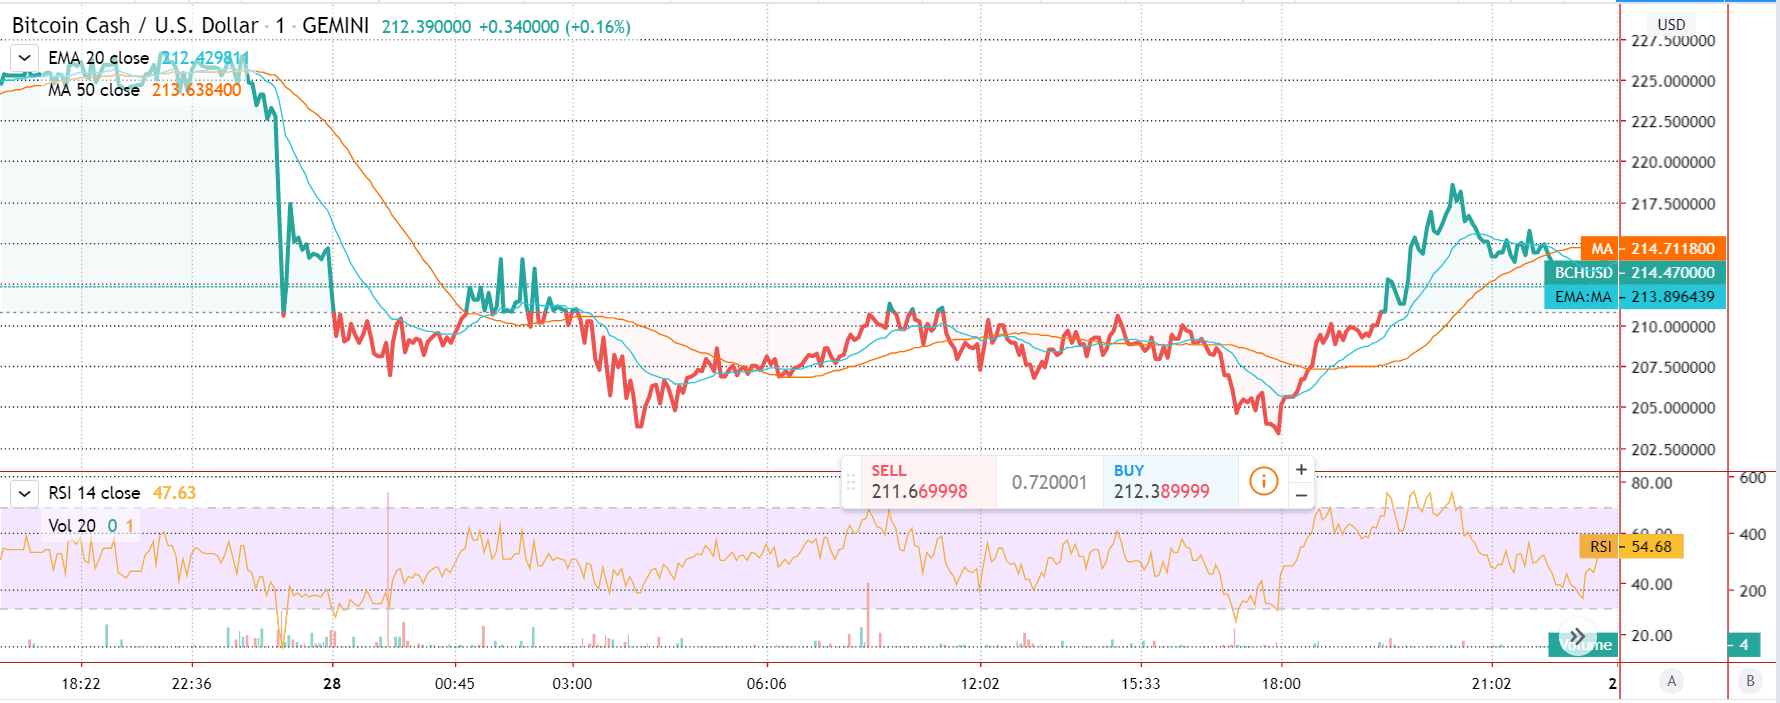Click the teal volume label showing 4
This screenshot has height=703, width=1780.
(1744, 645)
